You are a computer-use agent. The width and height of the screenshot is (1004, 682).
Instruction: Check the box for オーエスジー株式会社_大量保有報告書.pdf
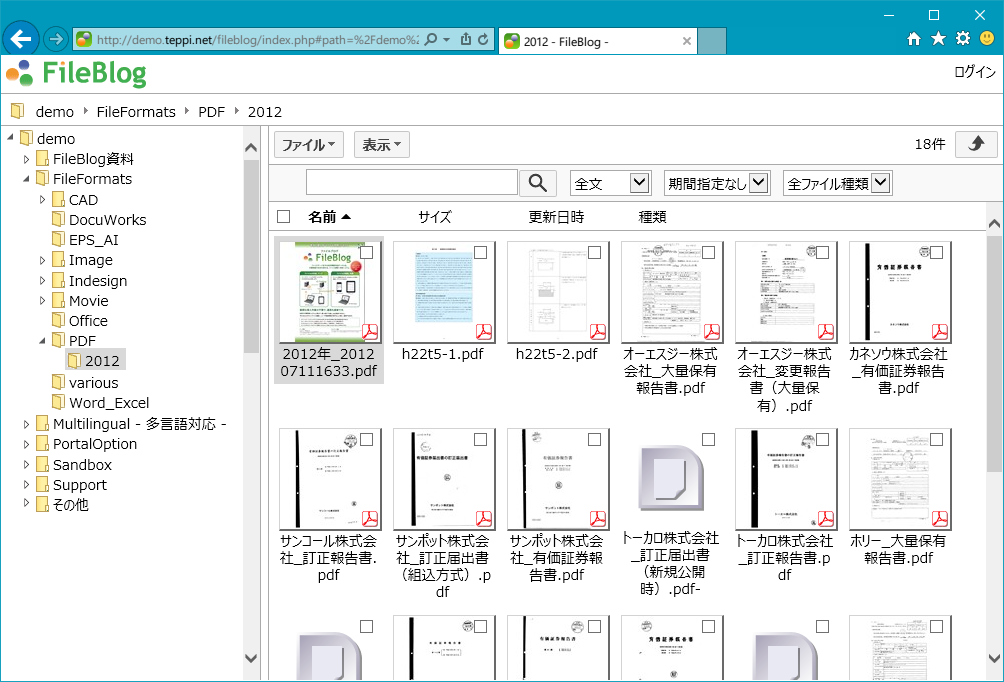pyautogui.click(x=708, y=252)
